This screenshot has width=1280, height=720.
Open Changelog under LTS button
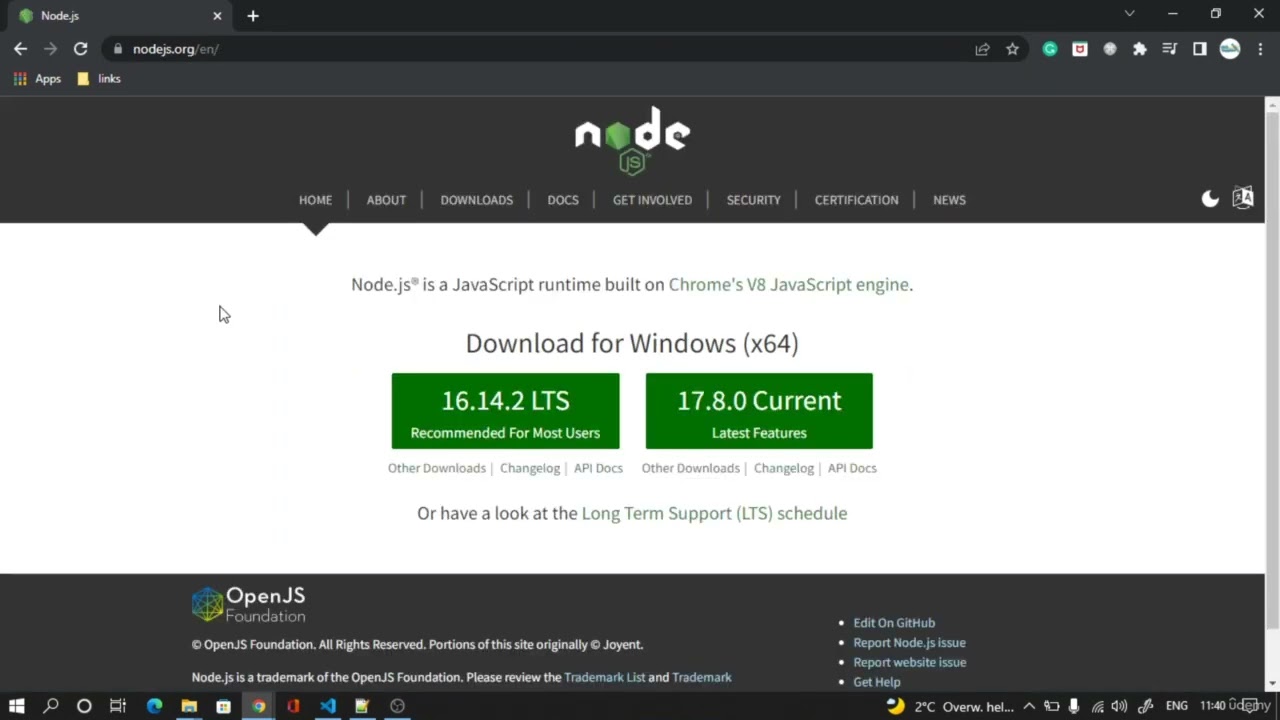point(530,468)
